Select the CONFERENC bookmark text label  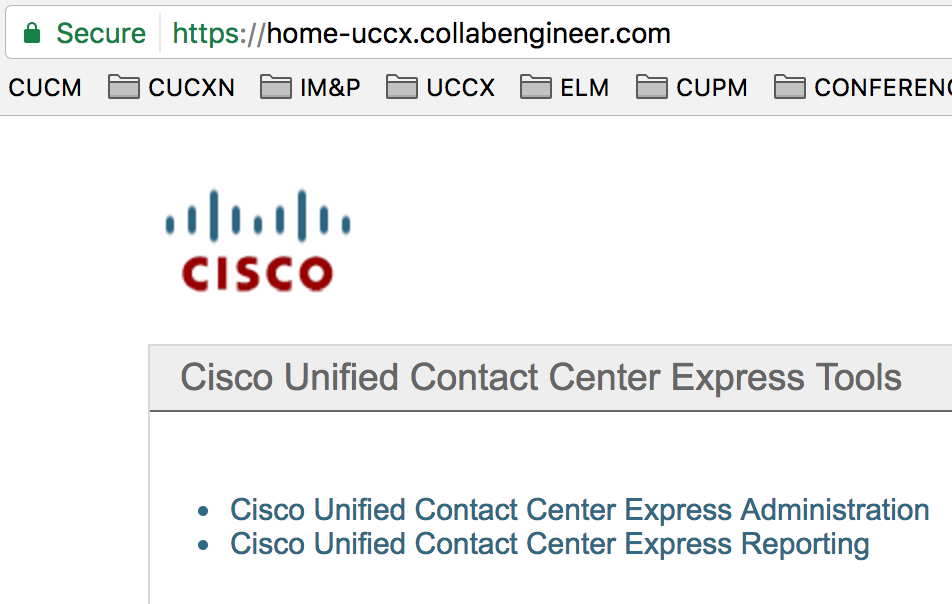coord(882,88)
